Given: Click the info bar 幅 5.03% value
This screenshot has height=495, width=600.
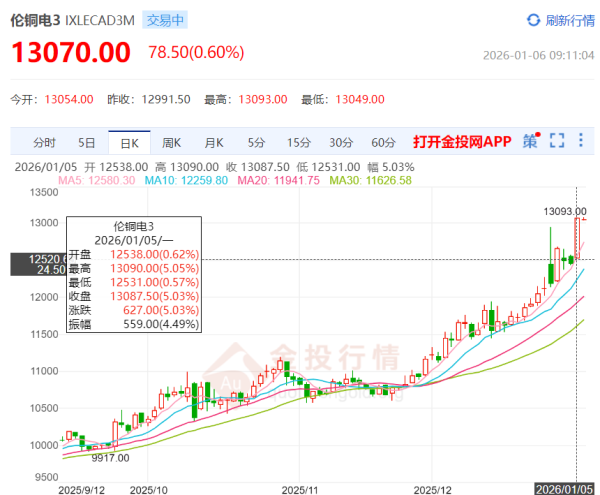Looking at the screenshot, I should click(x=391, y=167).
